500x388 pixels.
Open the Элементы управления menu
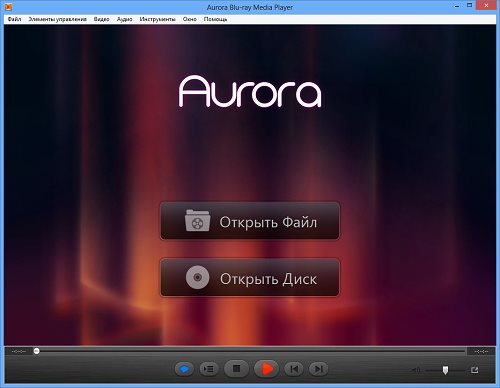57,19
